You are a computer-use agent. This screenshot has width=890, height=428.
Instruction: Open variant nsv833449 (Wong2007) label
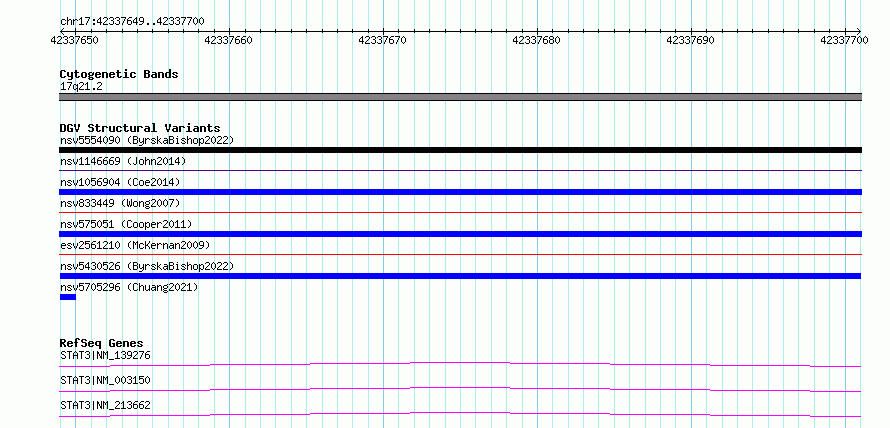click(120, 203)
